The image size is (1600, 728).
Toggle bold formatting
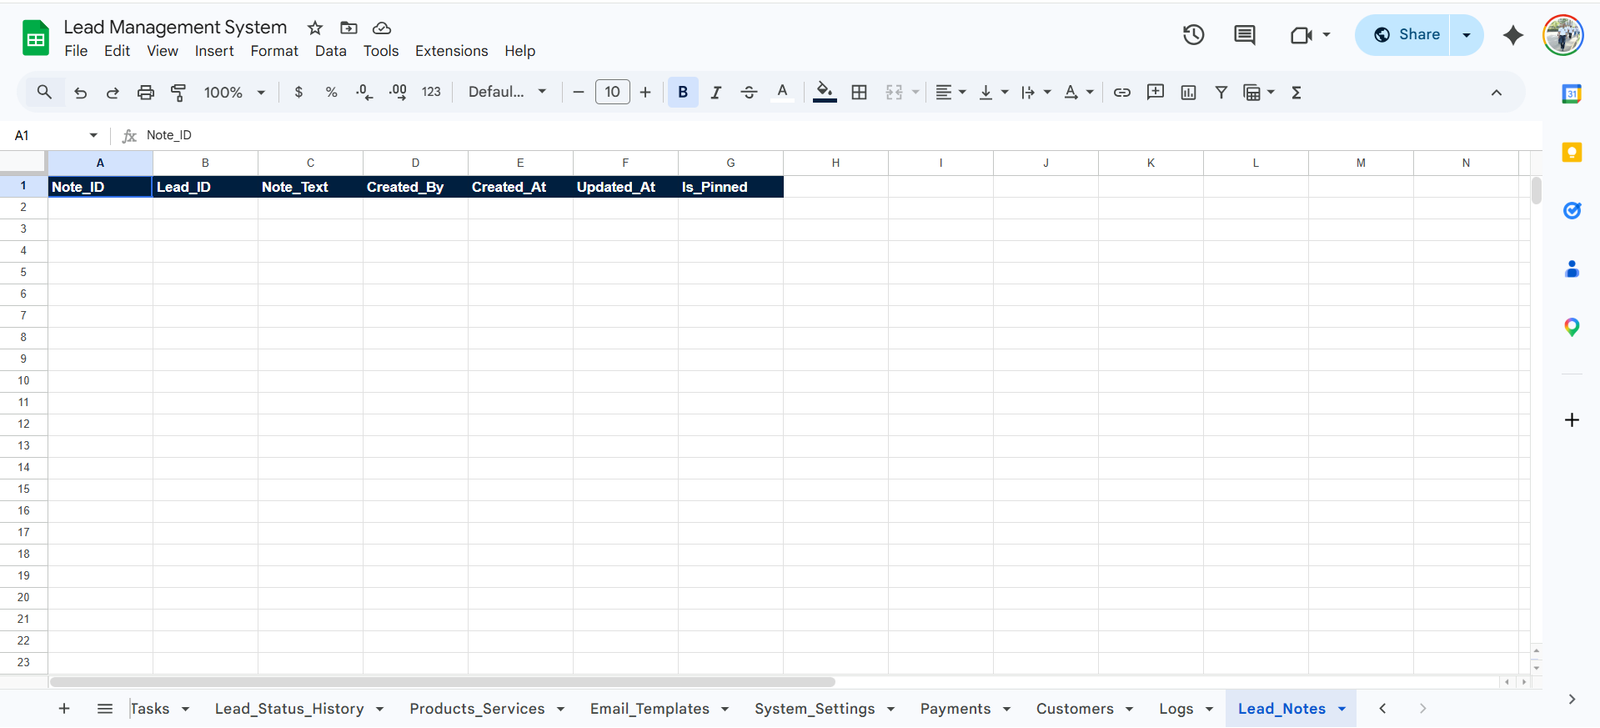(x=683, y=92)
